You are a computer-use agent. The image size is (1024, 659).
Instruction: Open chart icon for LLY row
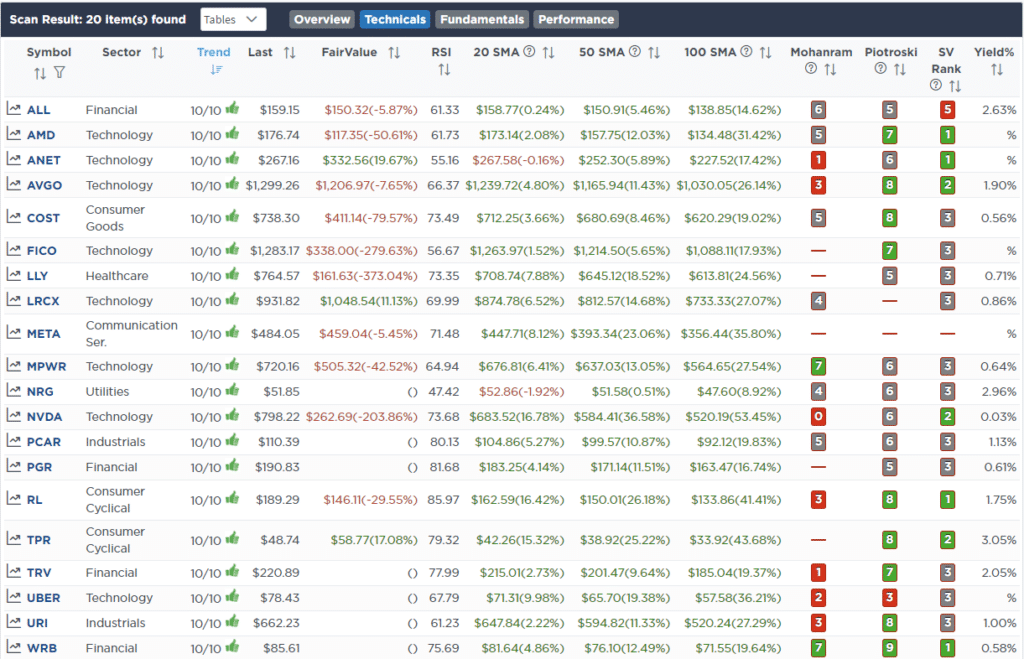click(x=14, y=275)
